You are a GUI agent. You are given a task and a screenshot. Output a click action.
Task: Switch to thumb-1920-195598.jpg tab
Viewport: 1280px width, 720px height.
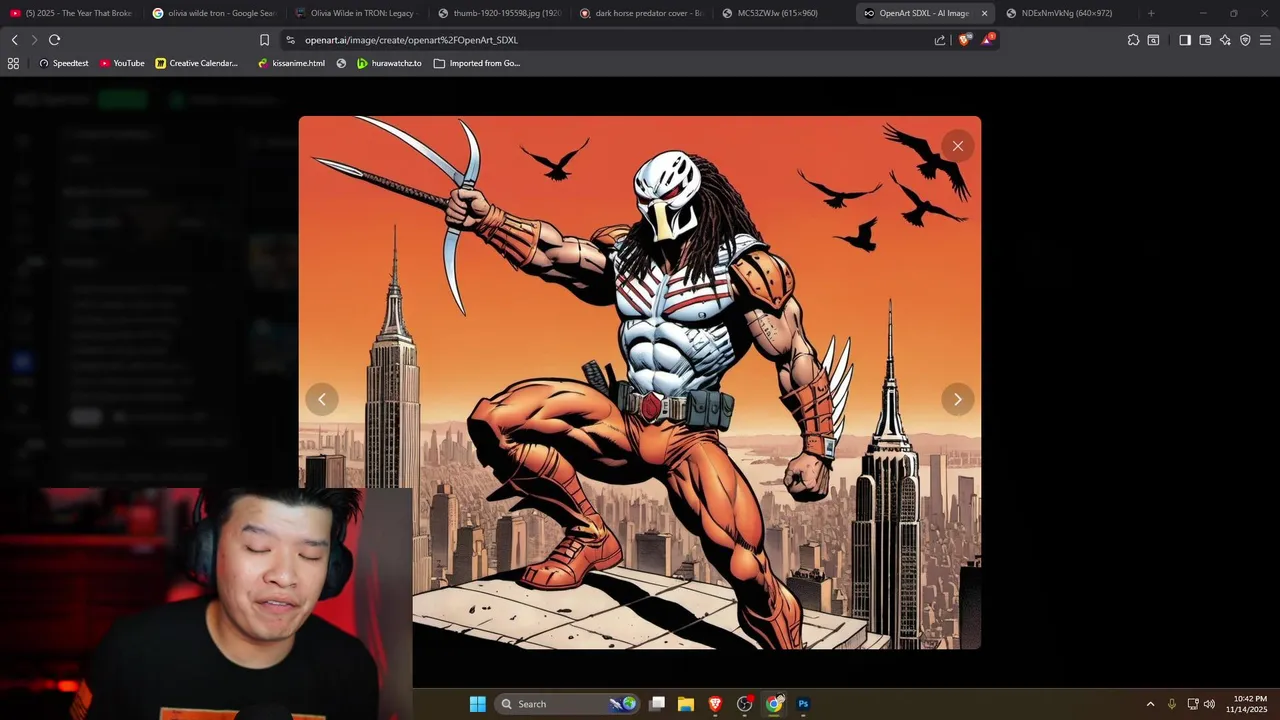click(x=499, y=13)
